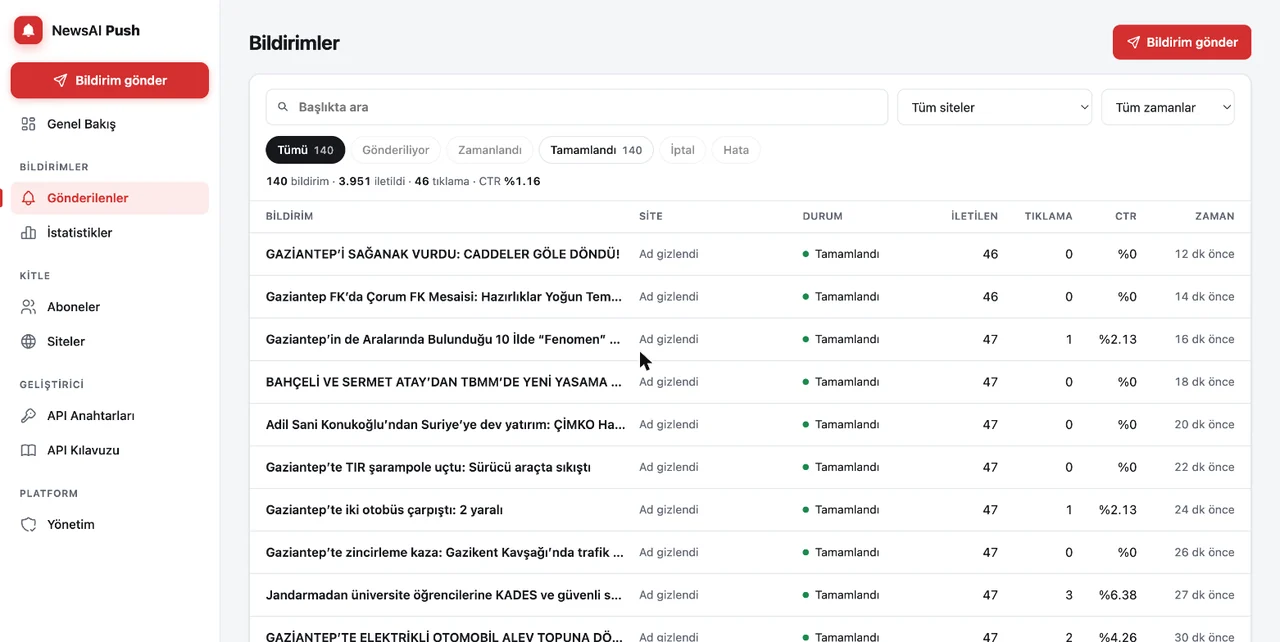Viewport: 1280px width, 642px height.
Task: Click the SİTE column header
Action: pos(651,216)
